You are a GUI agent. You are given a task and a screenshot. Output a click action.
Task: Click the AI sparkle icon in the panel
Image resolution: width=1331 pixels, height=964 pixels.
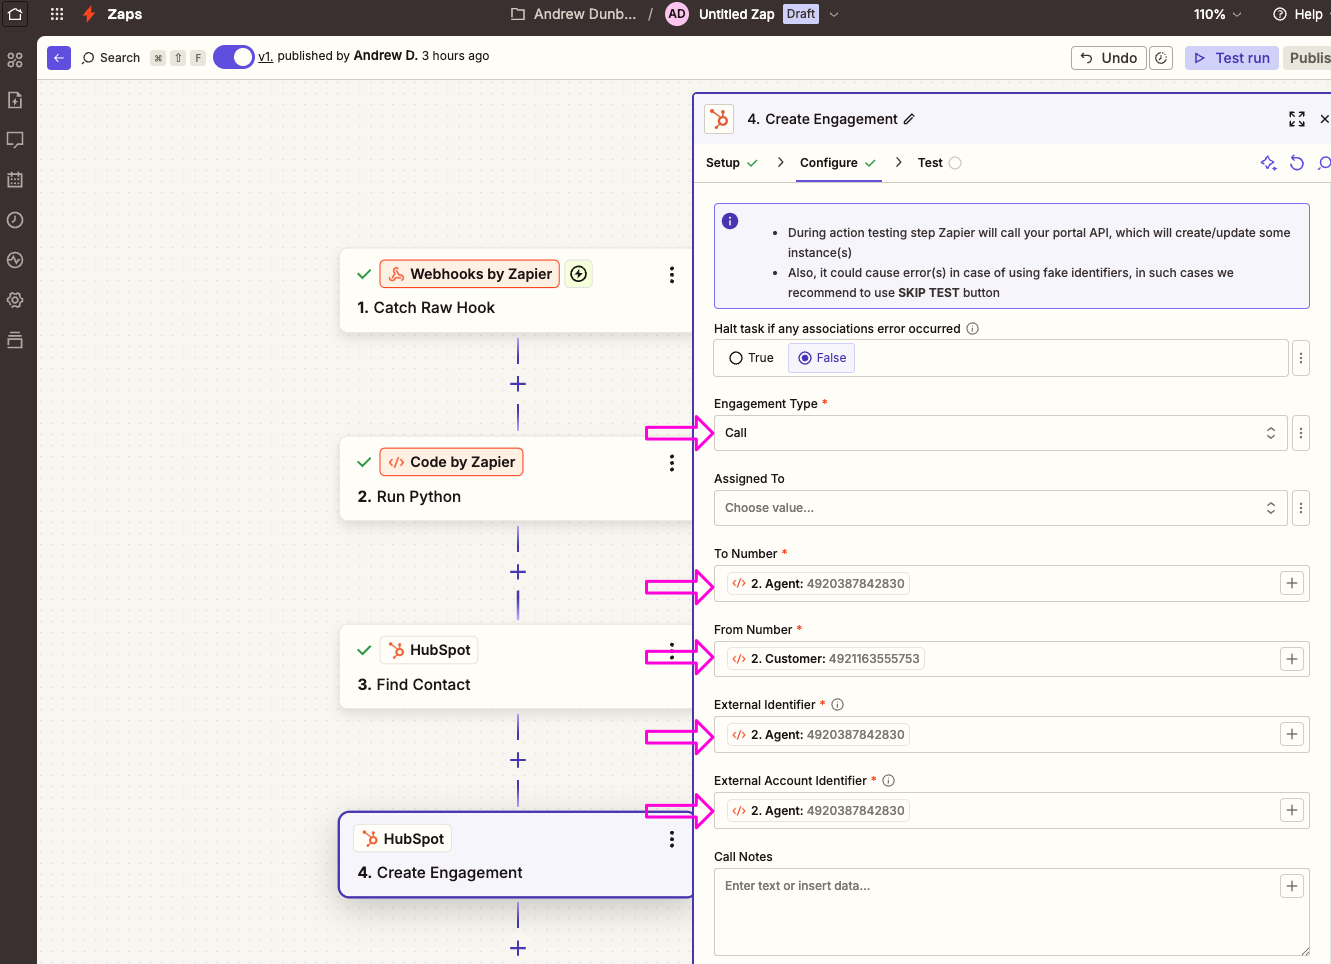[1268, 163]
